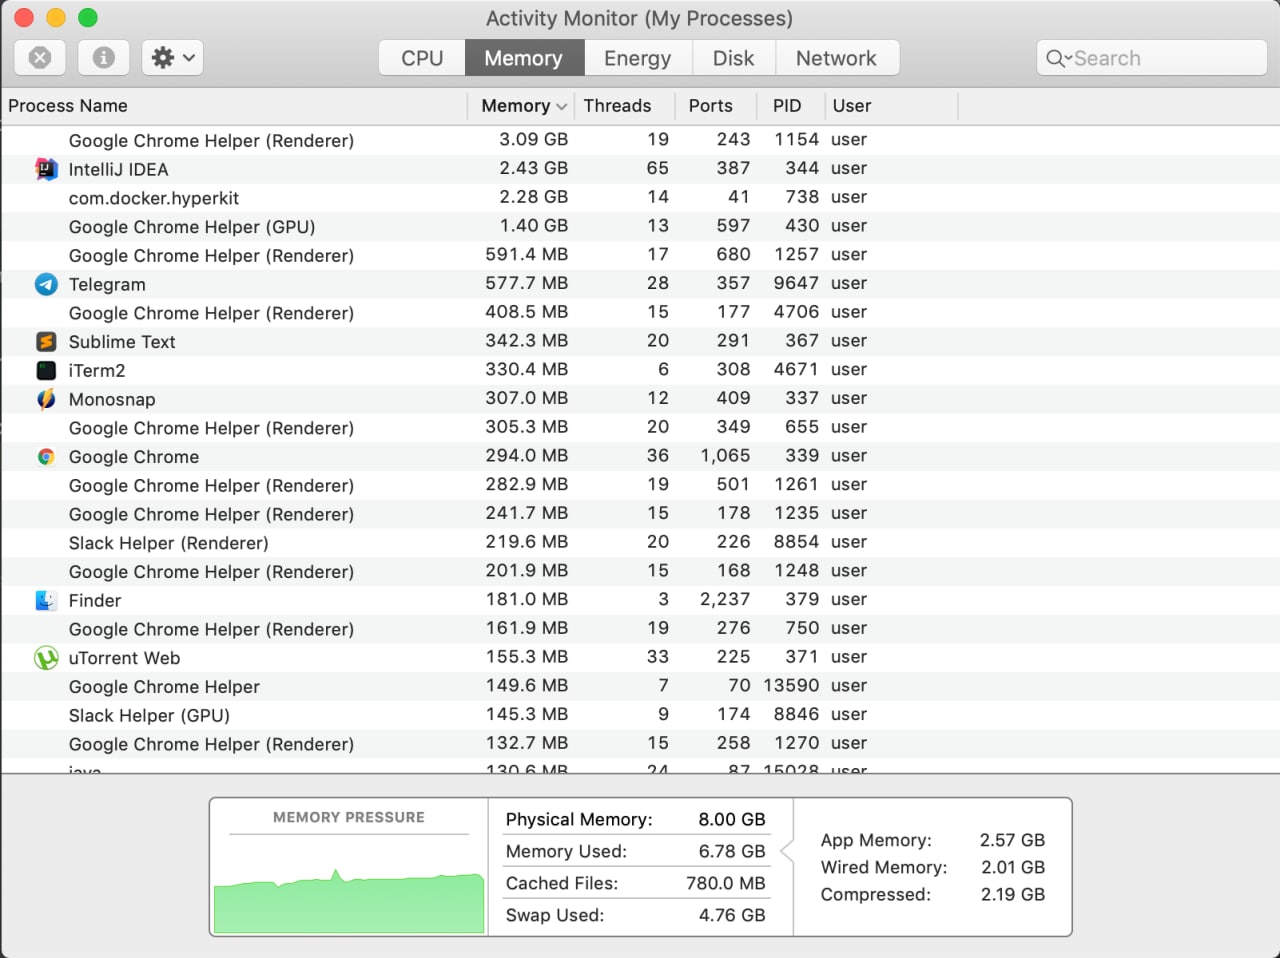Click the uTorrent Web process name
Image resolution: width=1280 pixels, height=958 pixels.
(124, 658)
